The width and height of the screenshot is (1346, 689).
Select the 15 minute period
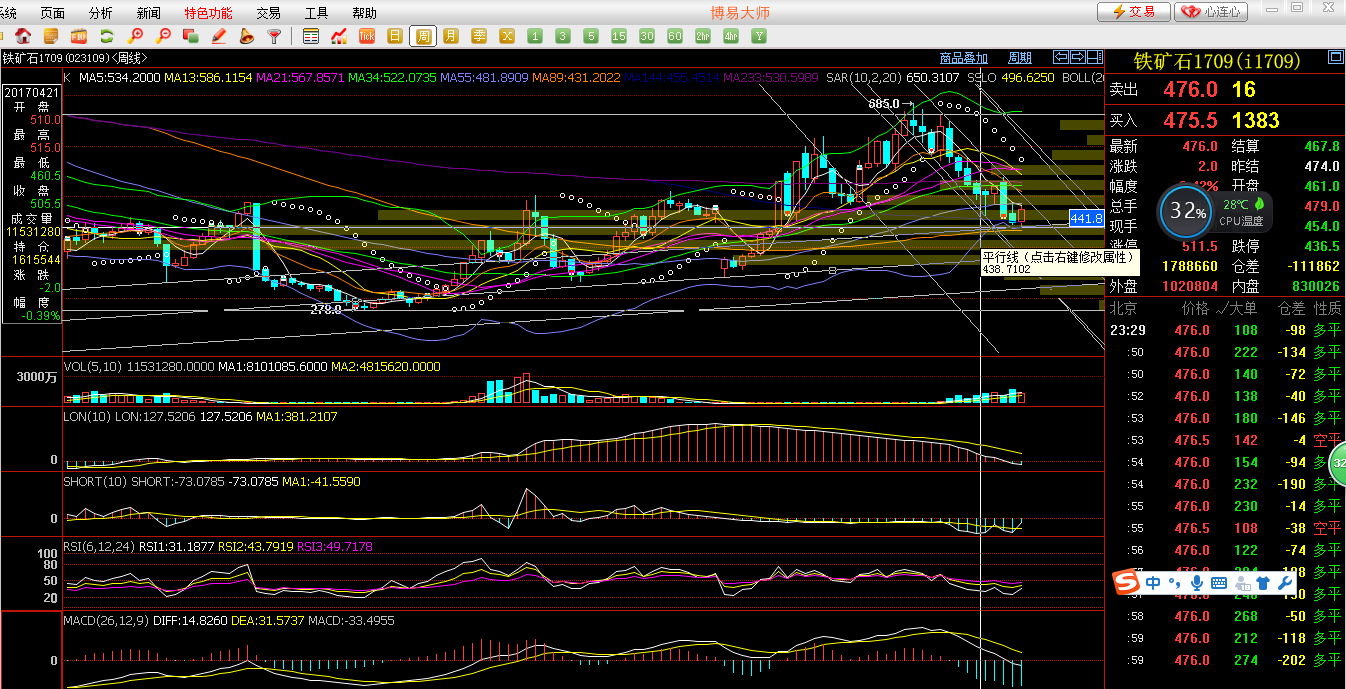coord(619,36)
